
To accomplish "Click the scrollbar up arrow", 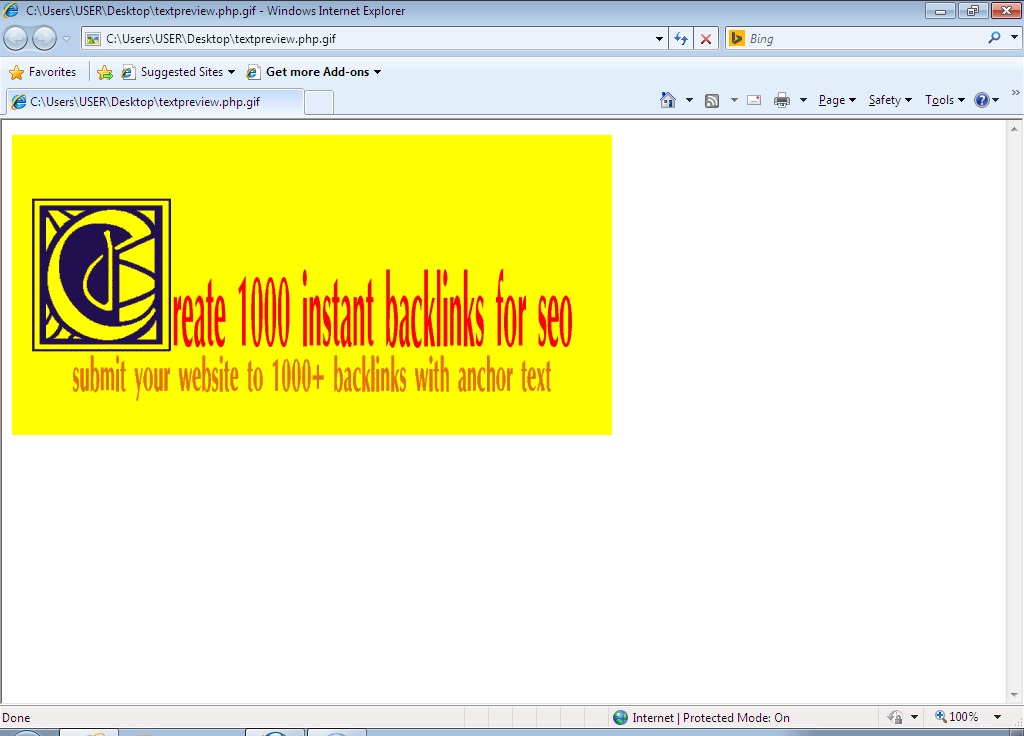I will pyautogui.click(x=1014, y=129).
